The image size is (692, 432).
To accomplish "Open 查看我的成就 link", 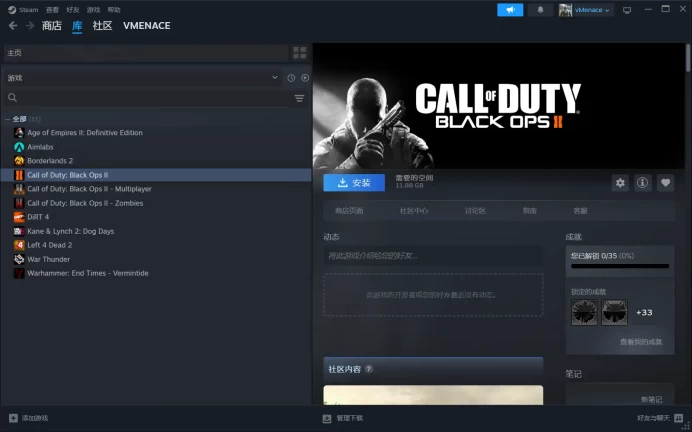I will coord(641,342).
